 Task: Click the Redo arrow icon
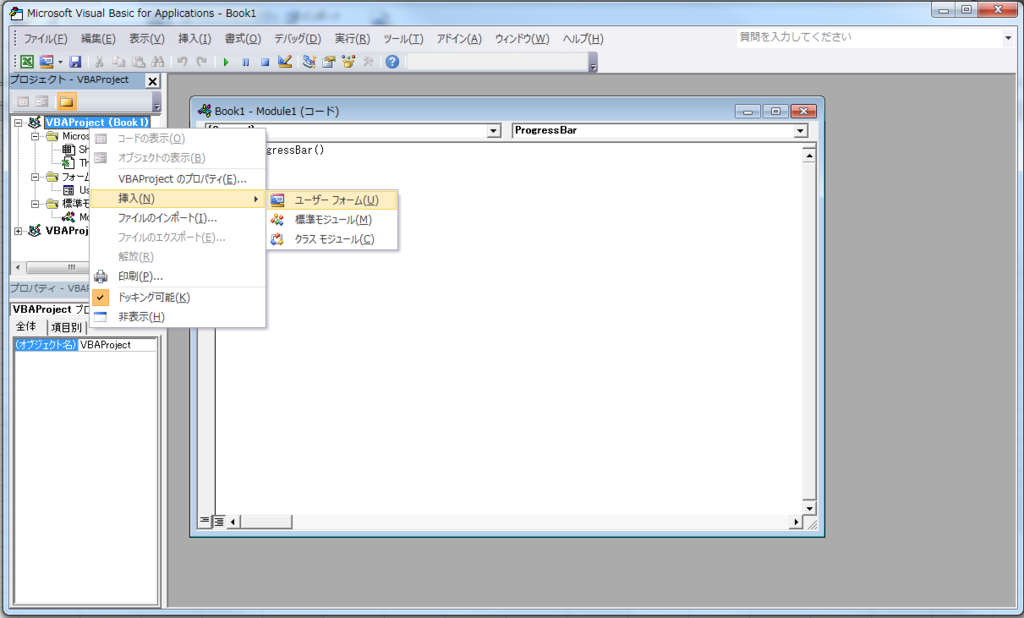(202, 62)
